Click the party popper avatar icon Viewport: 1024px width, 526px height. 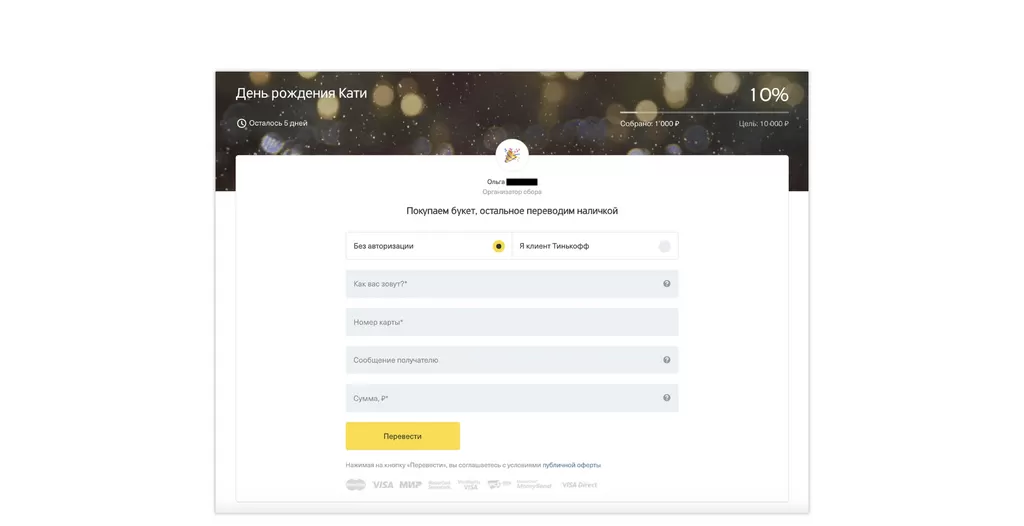512,155
